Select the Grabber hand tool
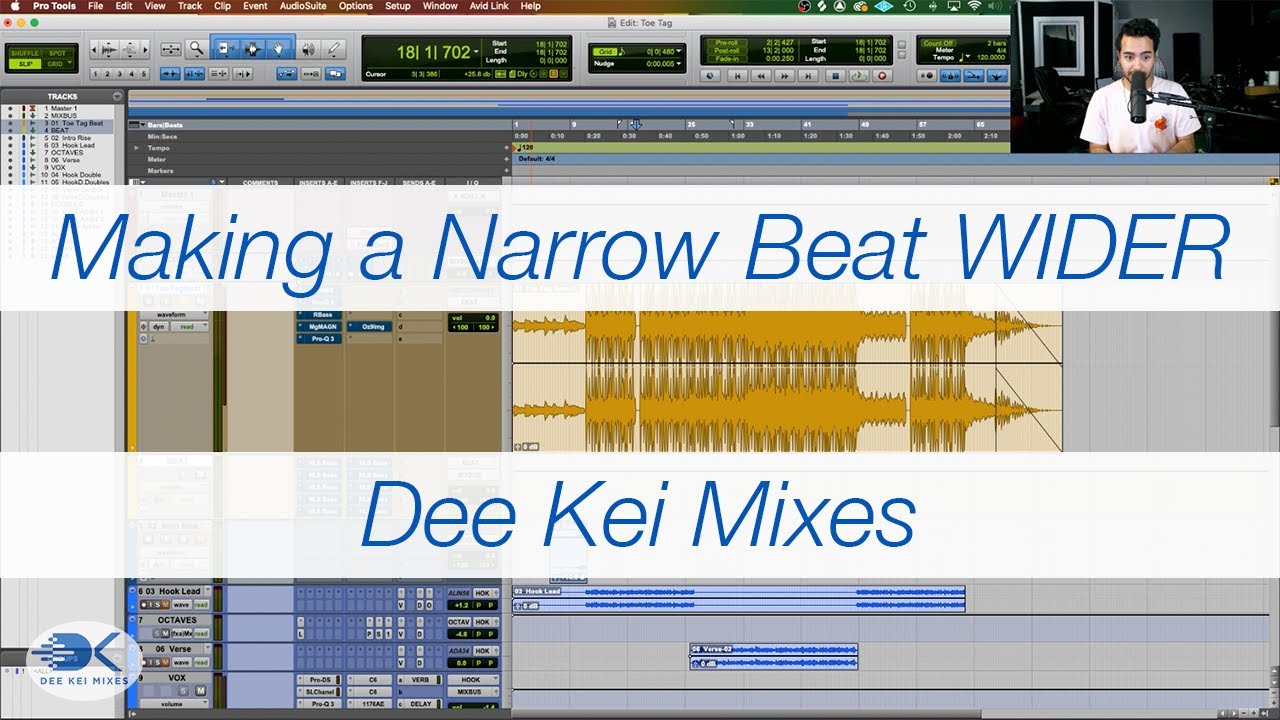This screenshot has width=1280, height=720. [x=279, y=48]
